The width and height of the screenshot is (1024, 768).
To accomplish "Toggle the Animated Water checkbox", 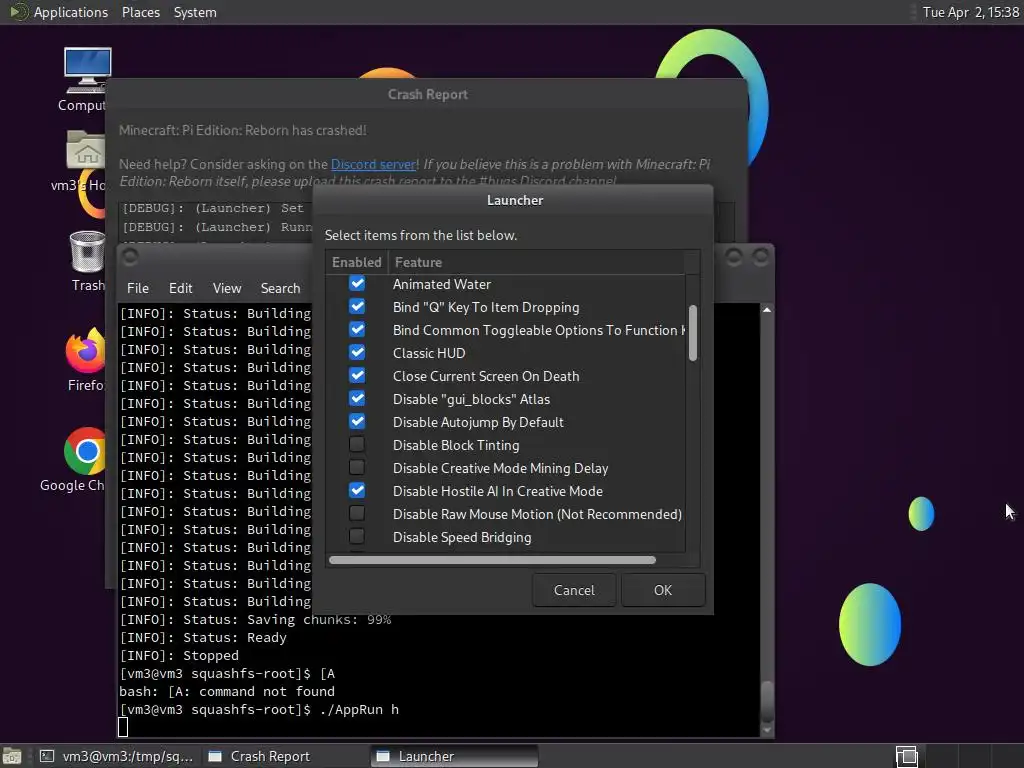I will pos(357,284).
